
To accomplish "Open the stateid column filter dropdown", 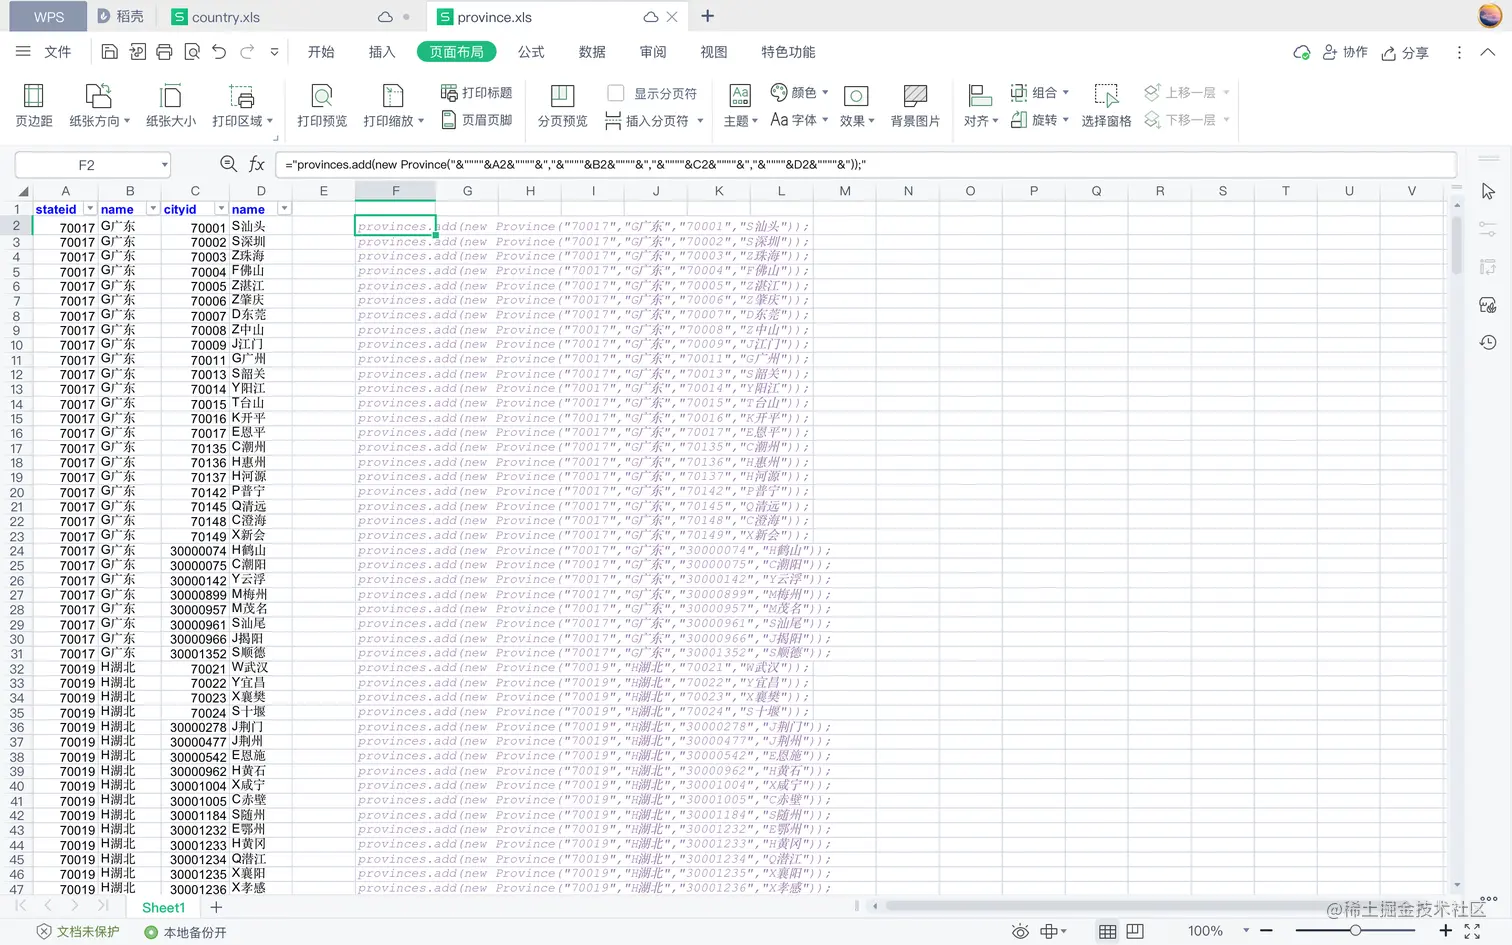I will (90, 209).
